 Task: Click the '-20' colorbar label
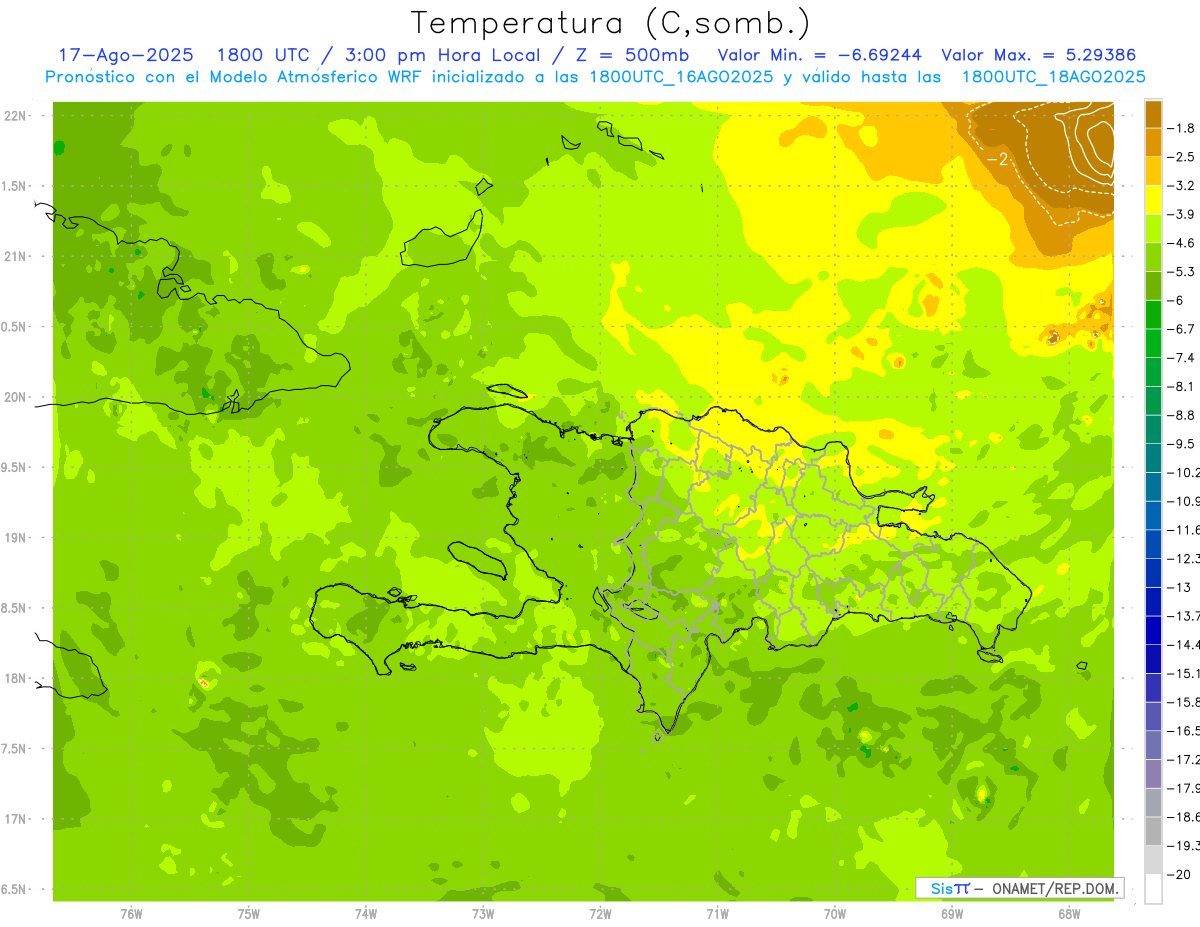pyautogui.click(x=1181, y=875)
